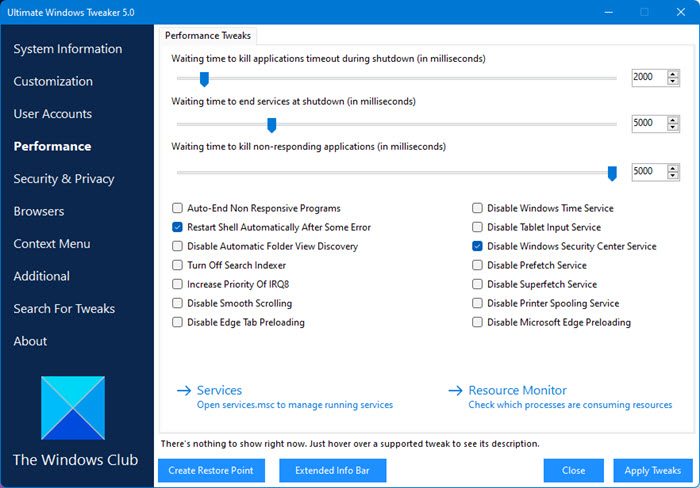The image size is (700, 488).
Task: Increase kill applications timeout with up arrow
Action: (673, 74)
